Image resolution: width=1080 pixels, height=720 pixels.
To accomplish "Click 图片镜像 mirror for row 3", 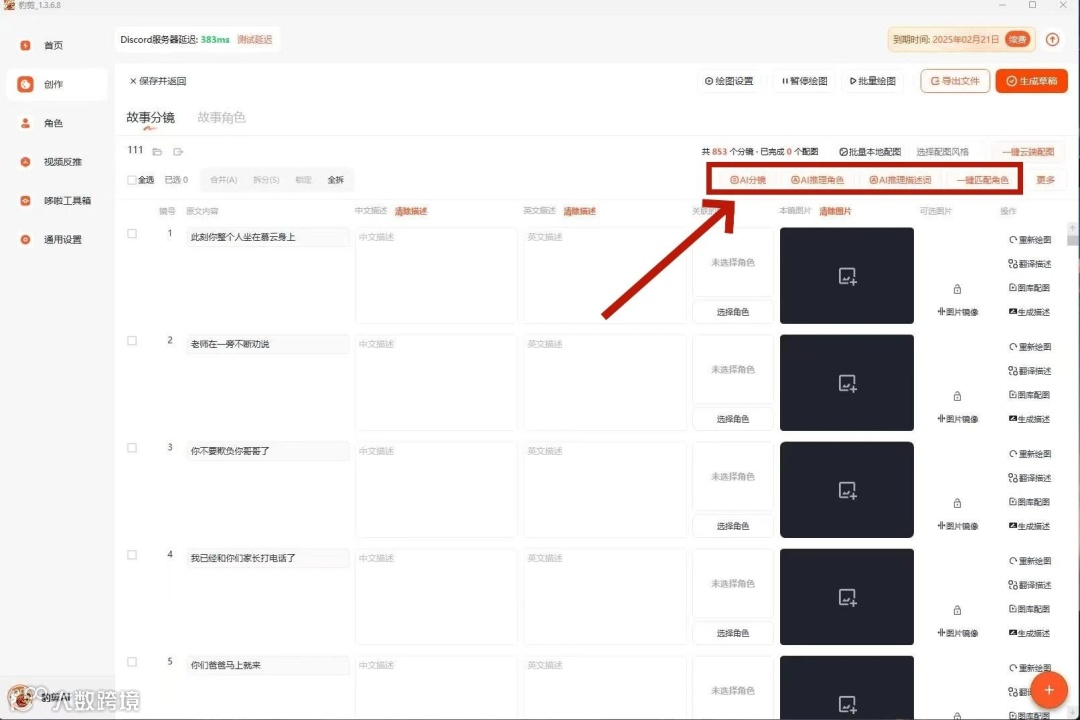I will (x=958, y=526).
